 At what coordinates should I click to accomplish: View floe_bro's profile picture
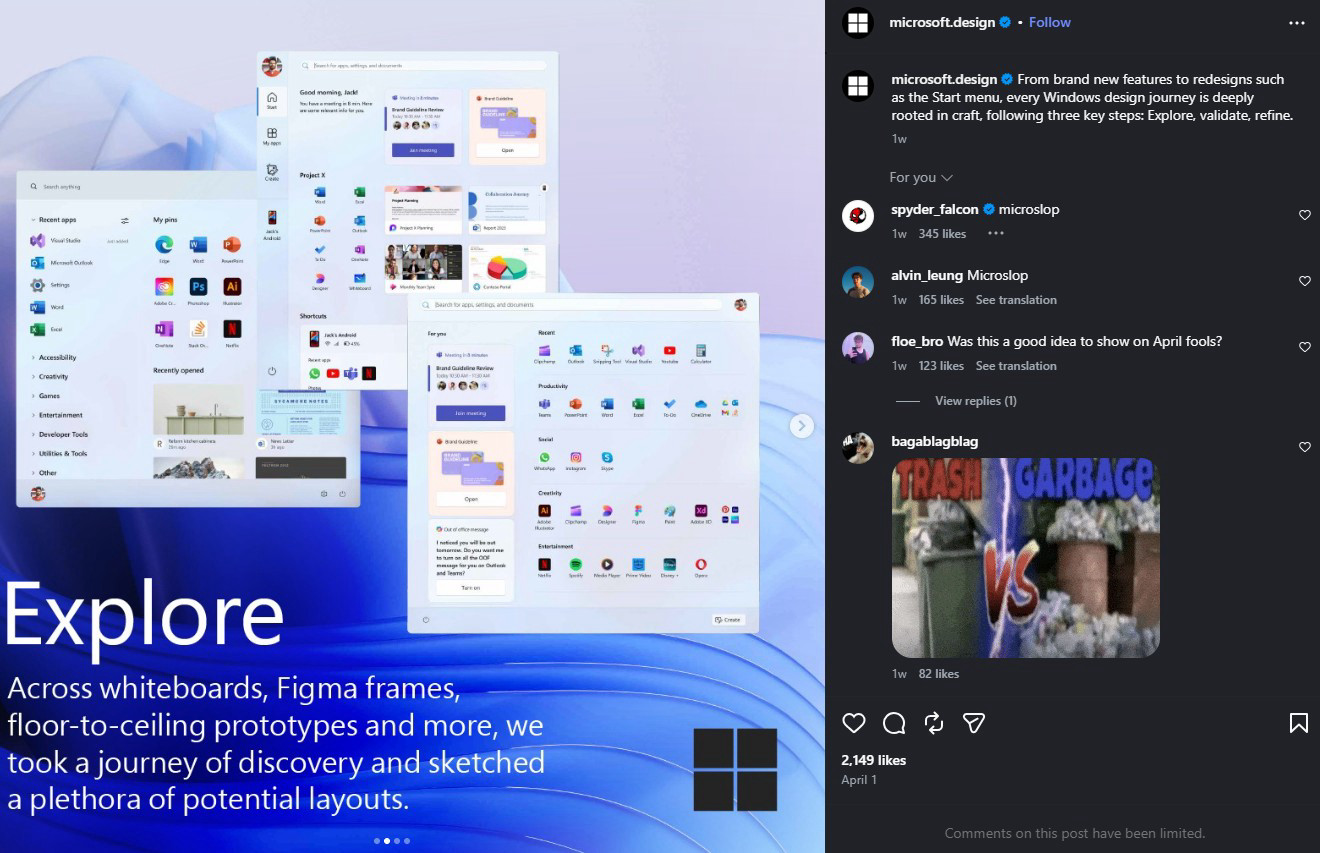click(x=858, y=347)
